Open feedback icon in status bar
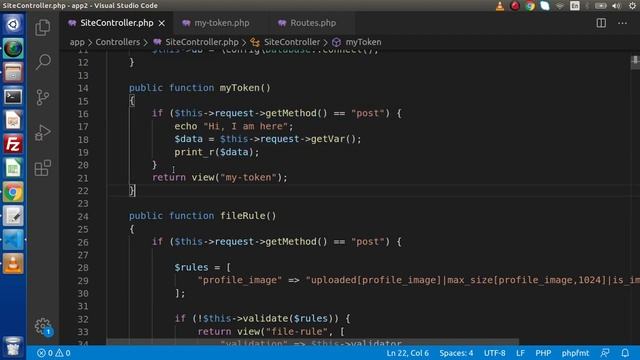Image resolution: width=640 pixels, height=360 pixels. tap(605, 353)
